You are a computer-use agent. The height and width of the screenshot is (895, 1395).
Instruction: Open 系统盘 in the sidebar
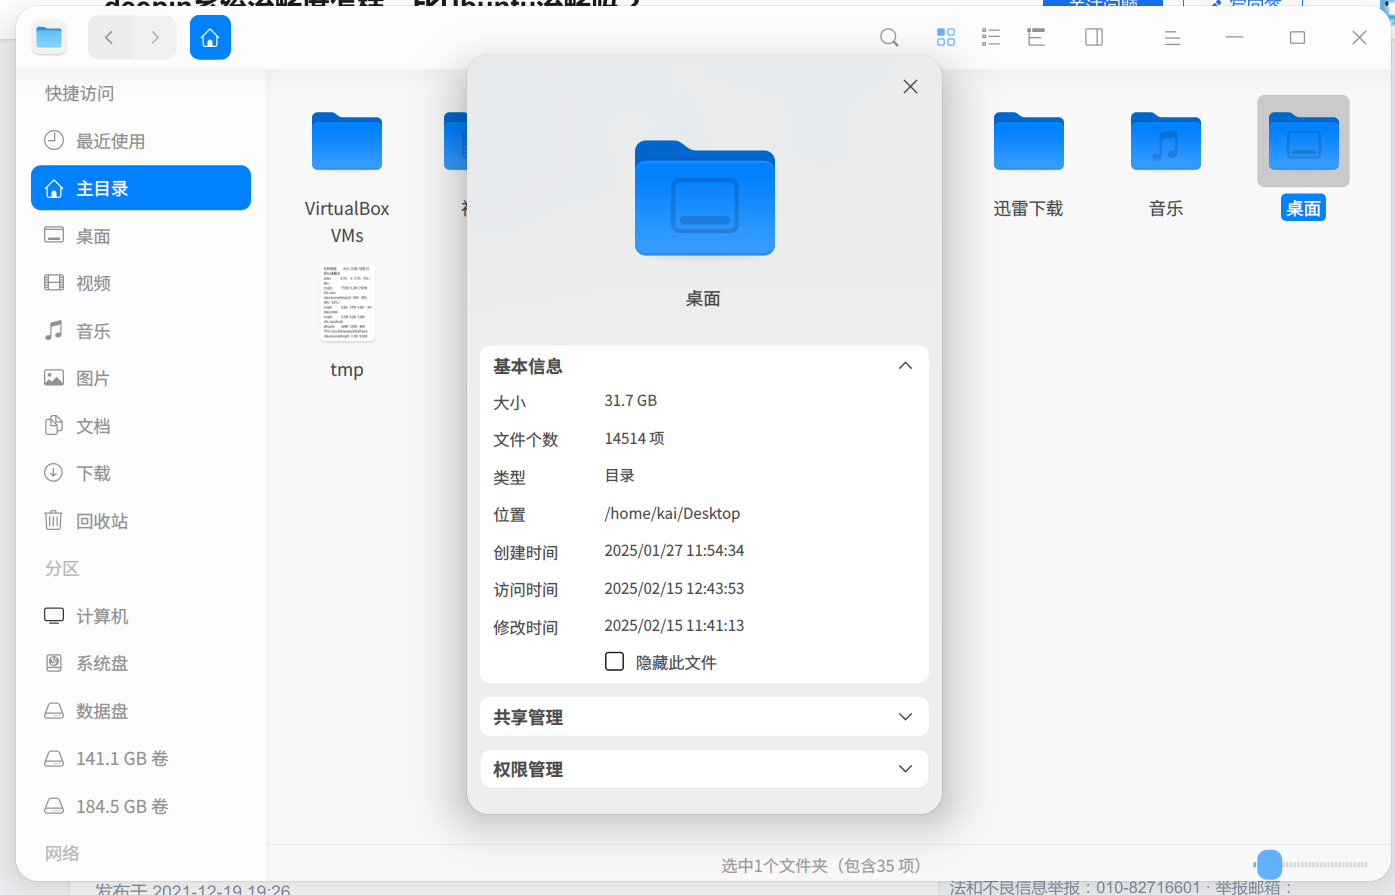(x=141, y=663)
